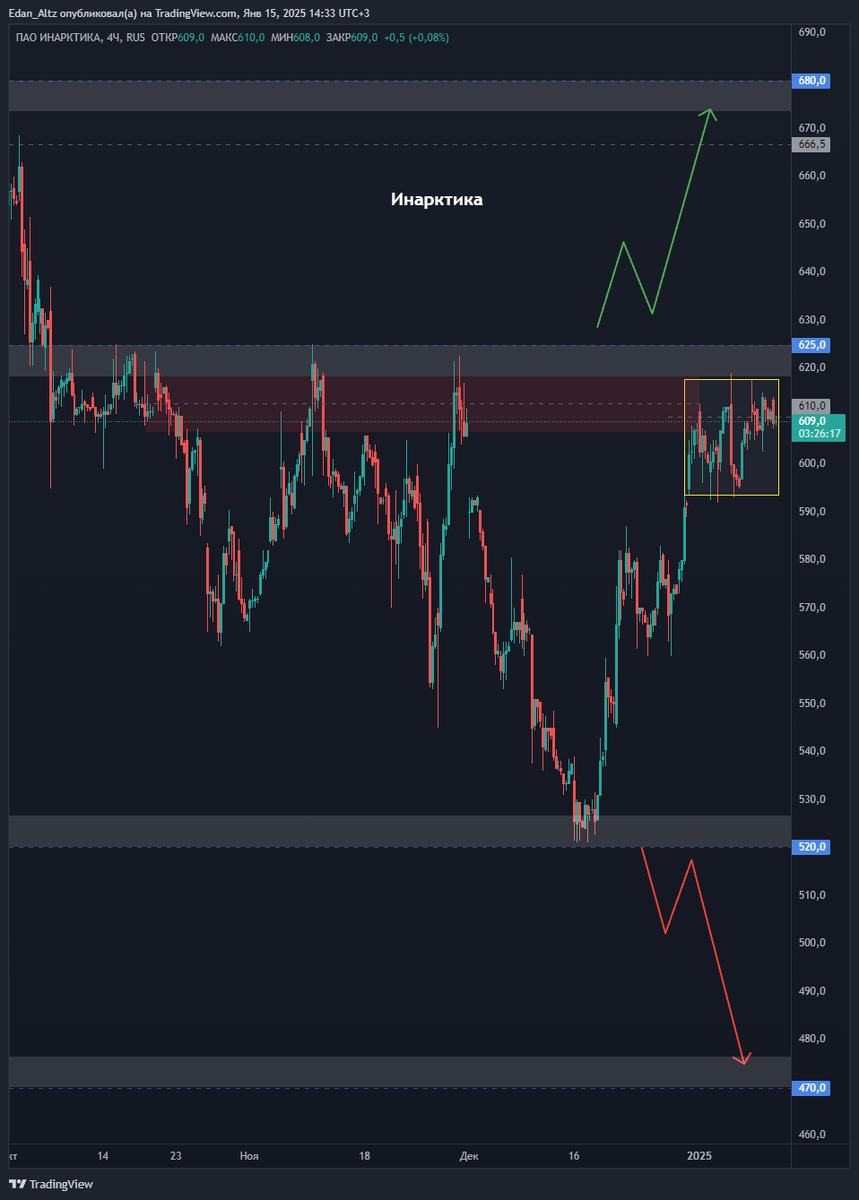Click the ЗАКР 609,0 close value
Viewport: 859px width, 1200px height.
[352, 37]
